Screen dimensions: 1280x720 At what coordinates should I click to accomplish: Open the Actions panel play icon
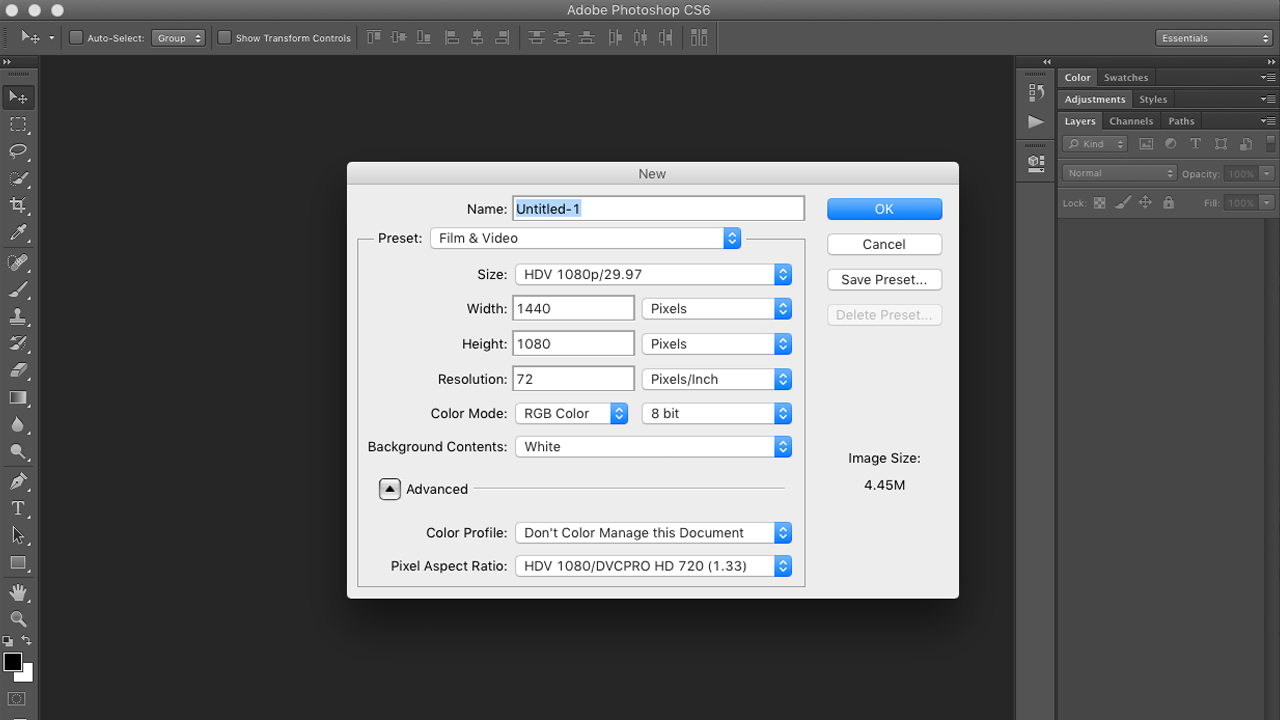coord(1036,122)
